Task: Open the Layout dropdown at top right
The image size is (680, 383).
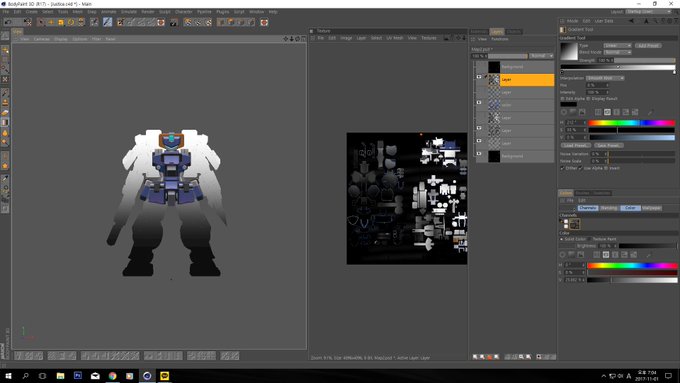Action: pyautogui.click(x=648, y=12)
